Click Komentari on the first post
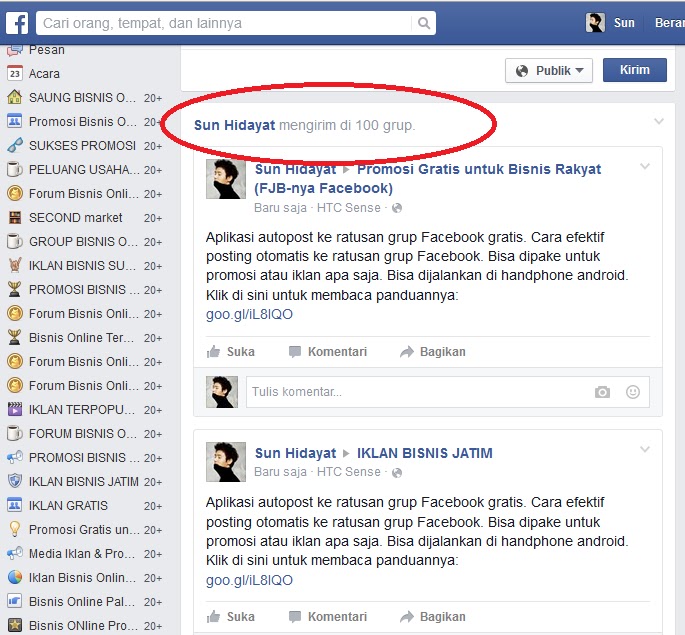685x635 pixels. click(328, 352)
